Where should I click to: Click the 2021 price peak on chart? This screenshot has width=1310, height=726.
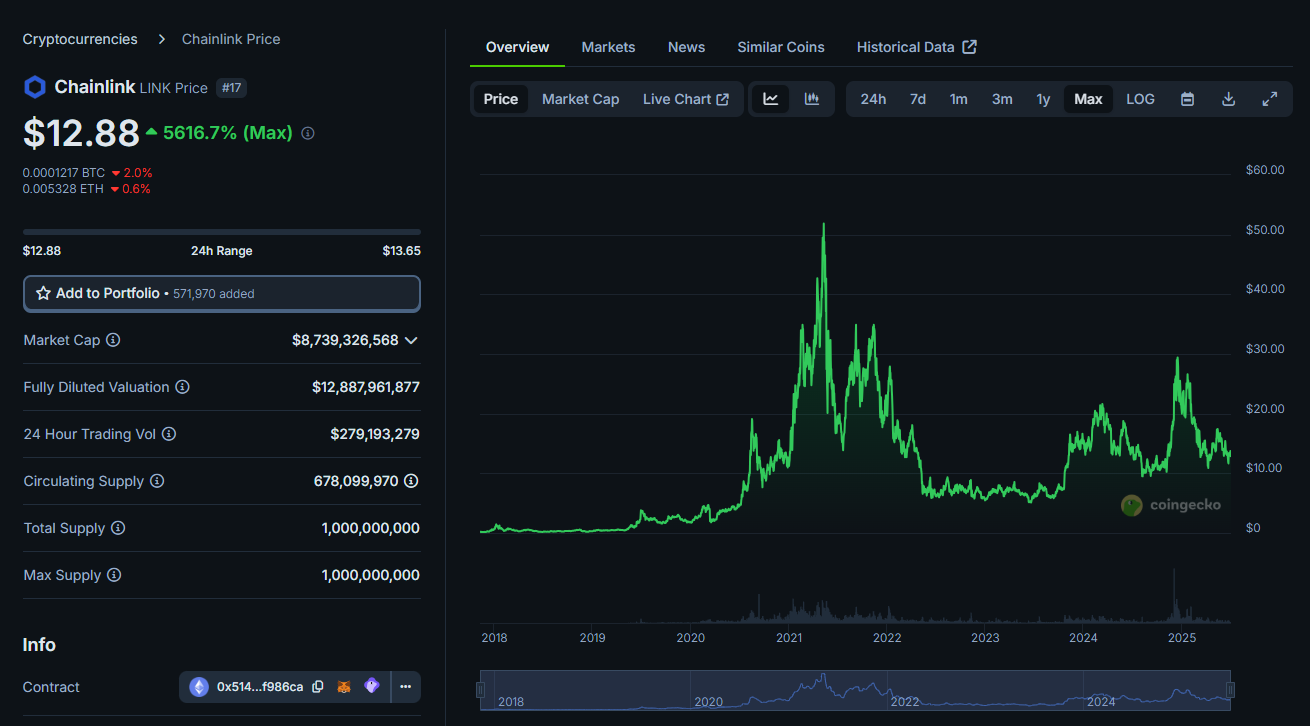point(824,224)
